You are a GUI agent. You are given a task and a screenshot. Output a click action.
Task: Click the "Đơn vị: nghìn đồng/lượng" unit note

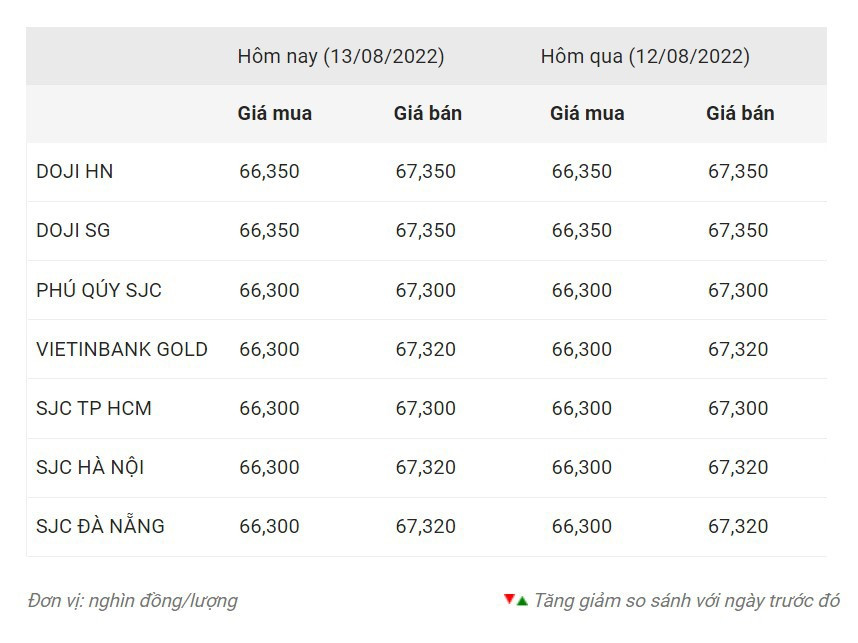click(x=133, y=601)
